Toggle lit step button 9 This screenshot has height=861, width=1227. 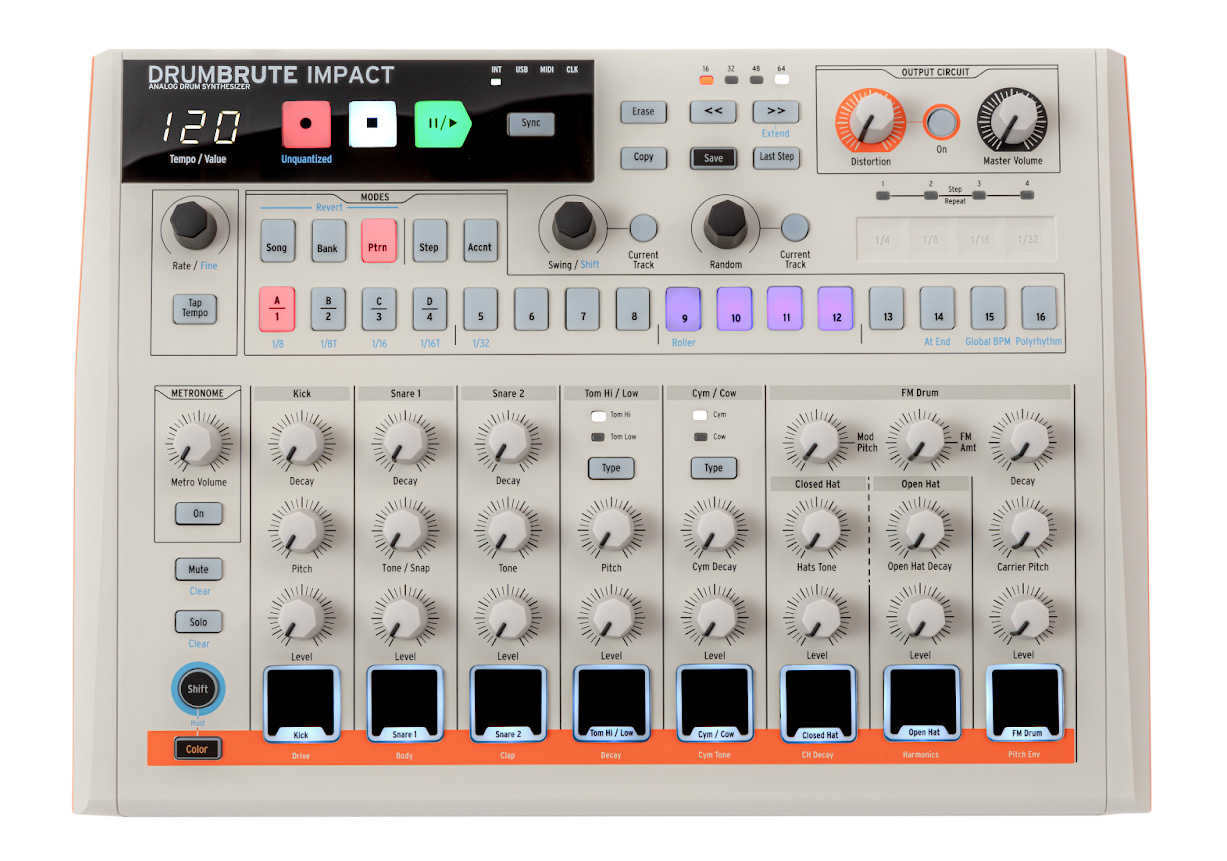click(684, 309)
